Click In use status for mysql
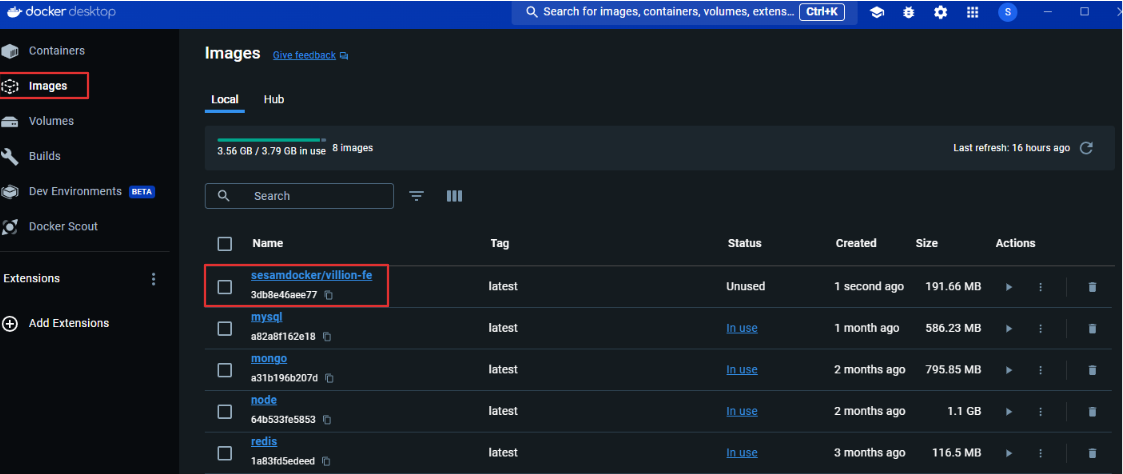The width and height of the screenshot is (1123, 474). pos(742,328)
